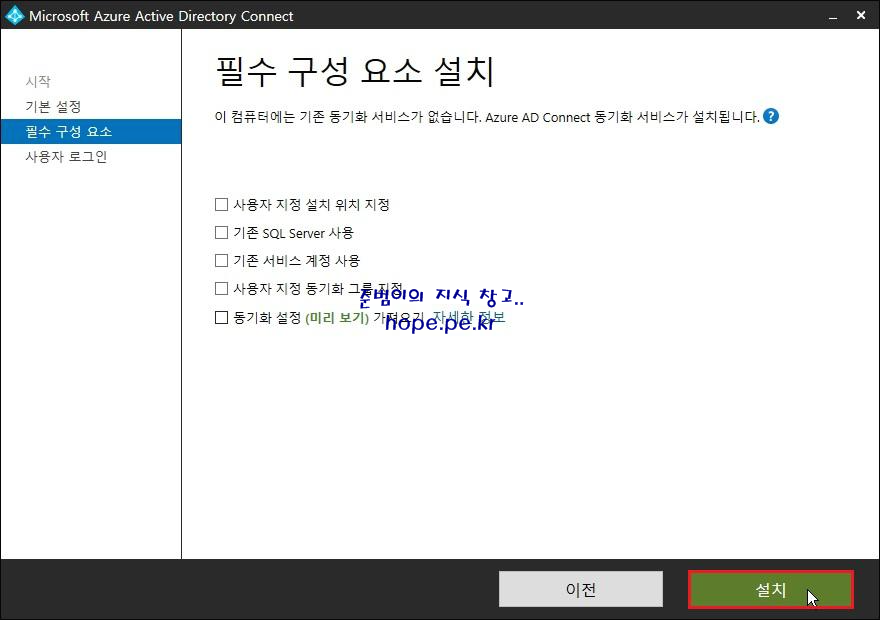This screenshot has height=620, width=880.
Task: Click the 동기화 서비스가 없습니다 description text
Action: coord(487,117)
